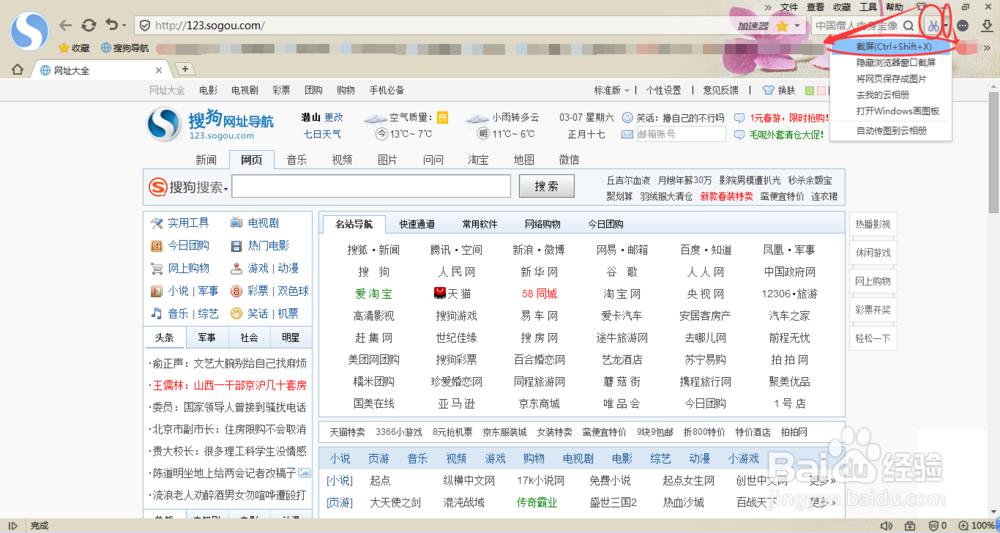Open the downloads arrow icon
The width and height of the screenshot is (1000, 533).
coord(987,26)
